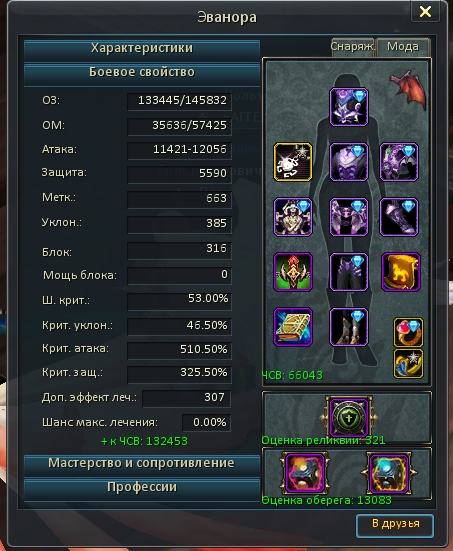
Task: Select the left amulet charm icon
Action: 305,473
